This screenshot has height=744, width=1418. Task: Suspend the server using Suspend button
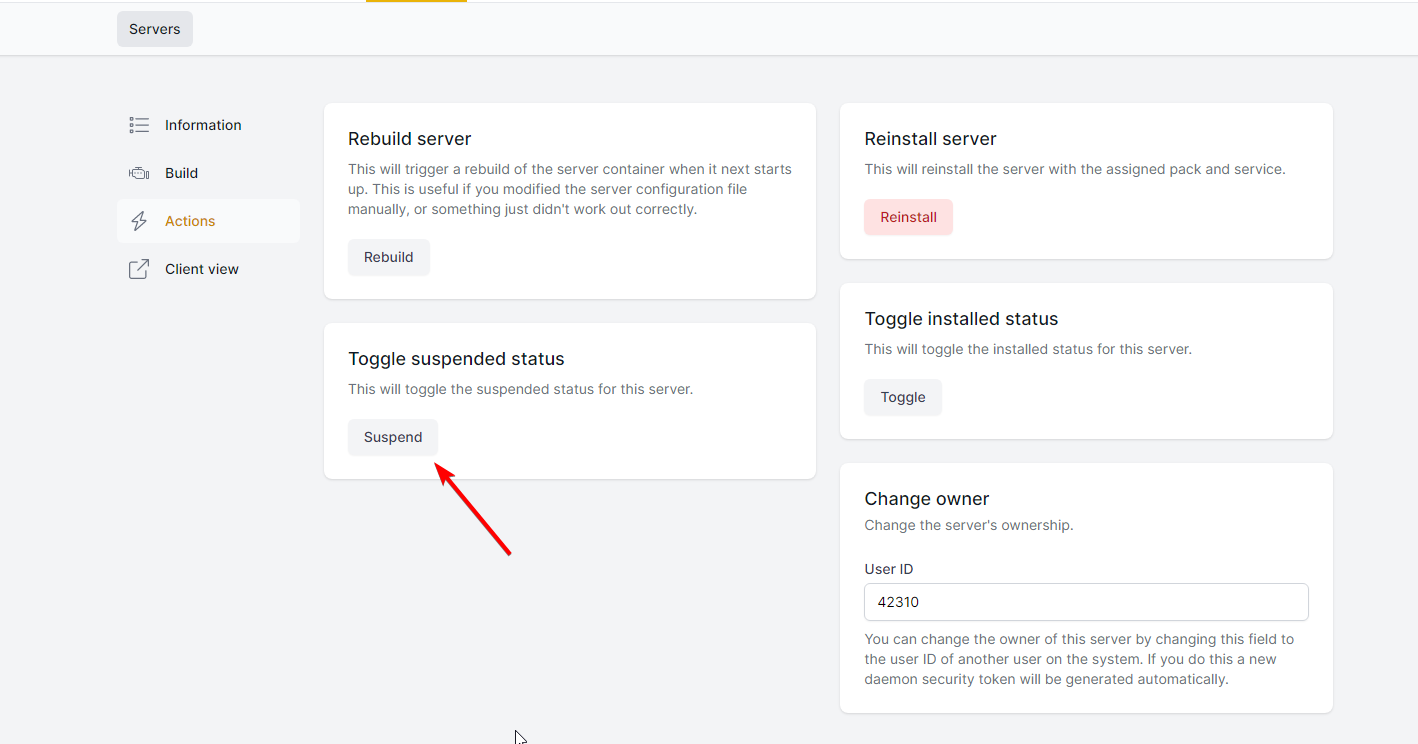tap(393, 437)
